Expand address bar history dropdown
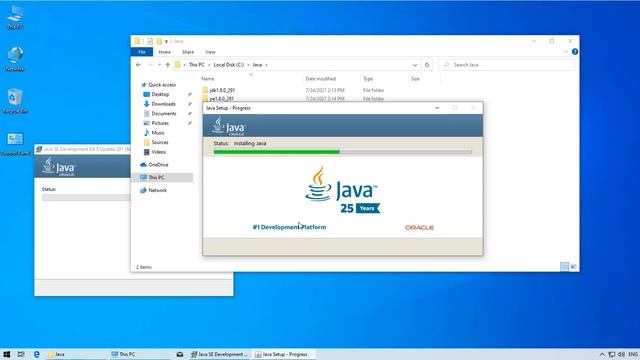Image resolution: width=640 pixels, height=360 pixels. tap(415, 65)
